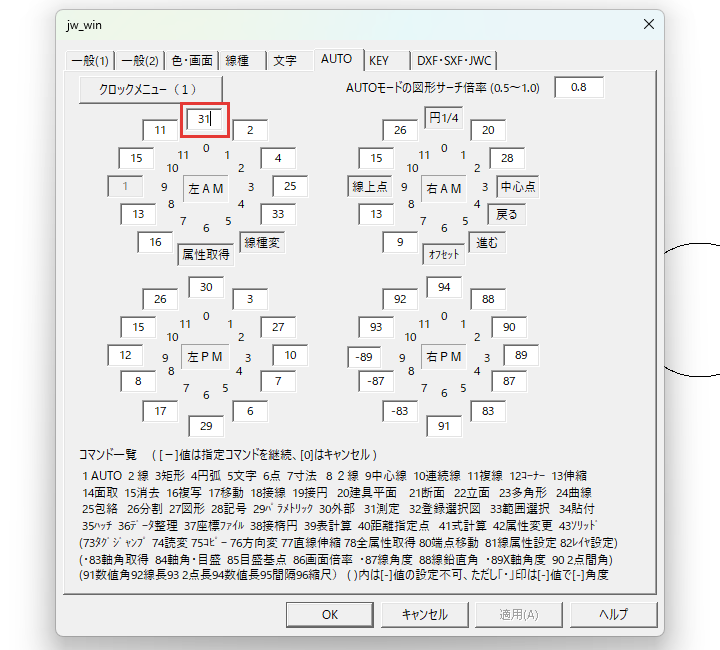Select the 左PM 6 o'clock field showing 29

[206, 426]
